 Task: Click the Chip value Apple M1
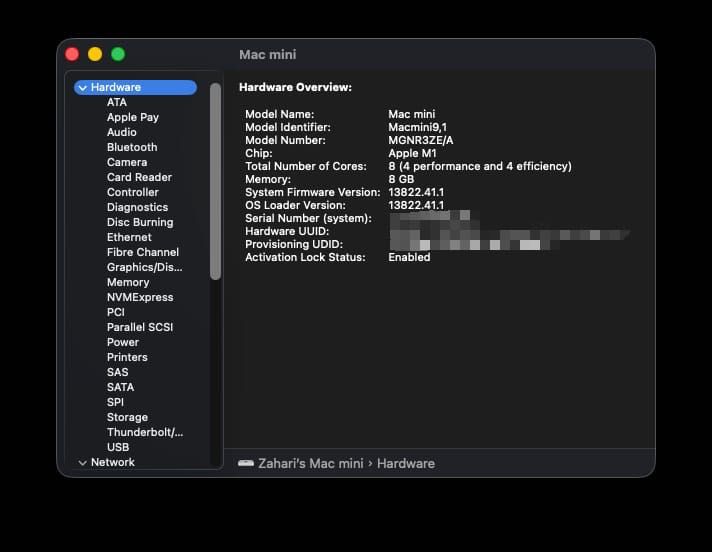412,153
